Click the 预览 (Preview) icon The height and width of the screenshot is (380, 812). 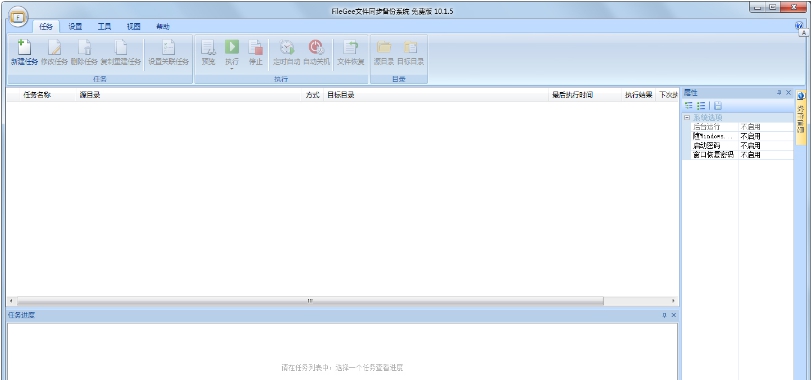(208, 48)
